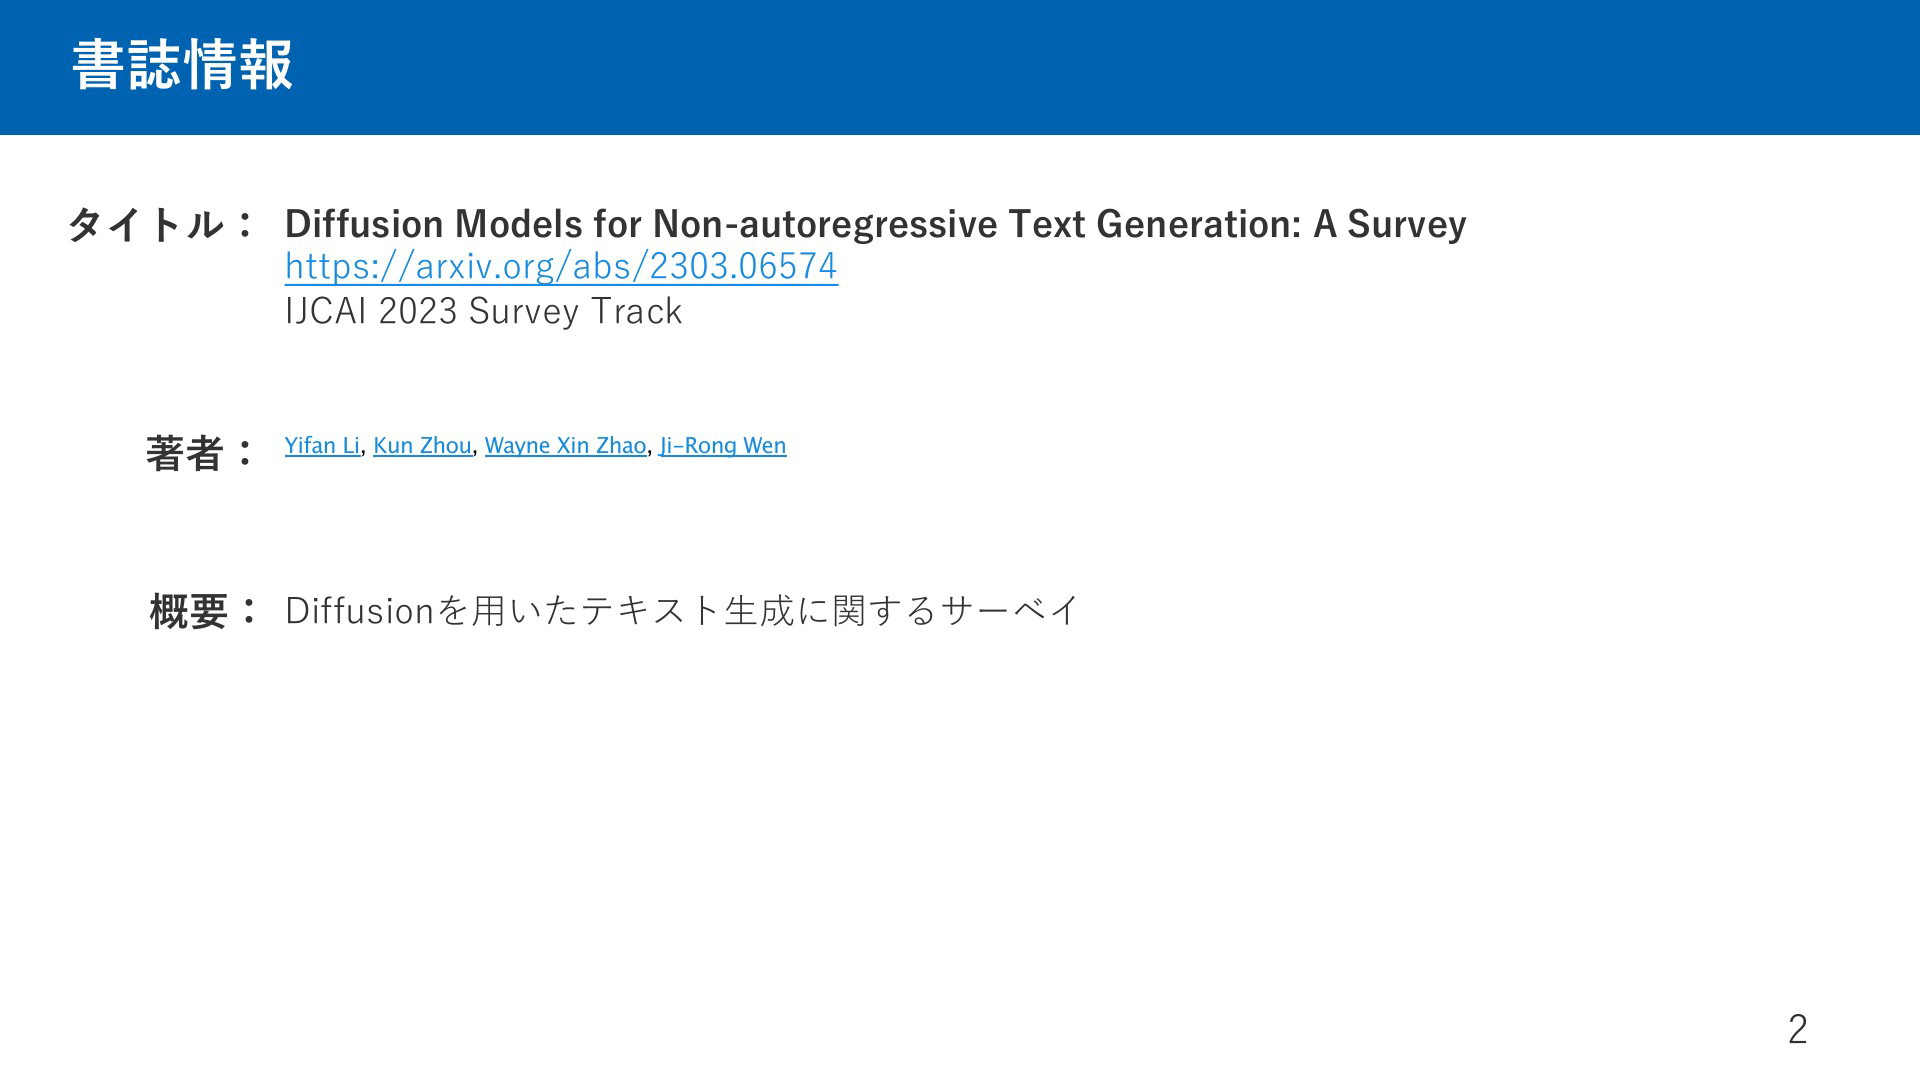Click the word 'Models' in the bold title
The image size is (1920, 1080).
[518, 224]
